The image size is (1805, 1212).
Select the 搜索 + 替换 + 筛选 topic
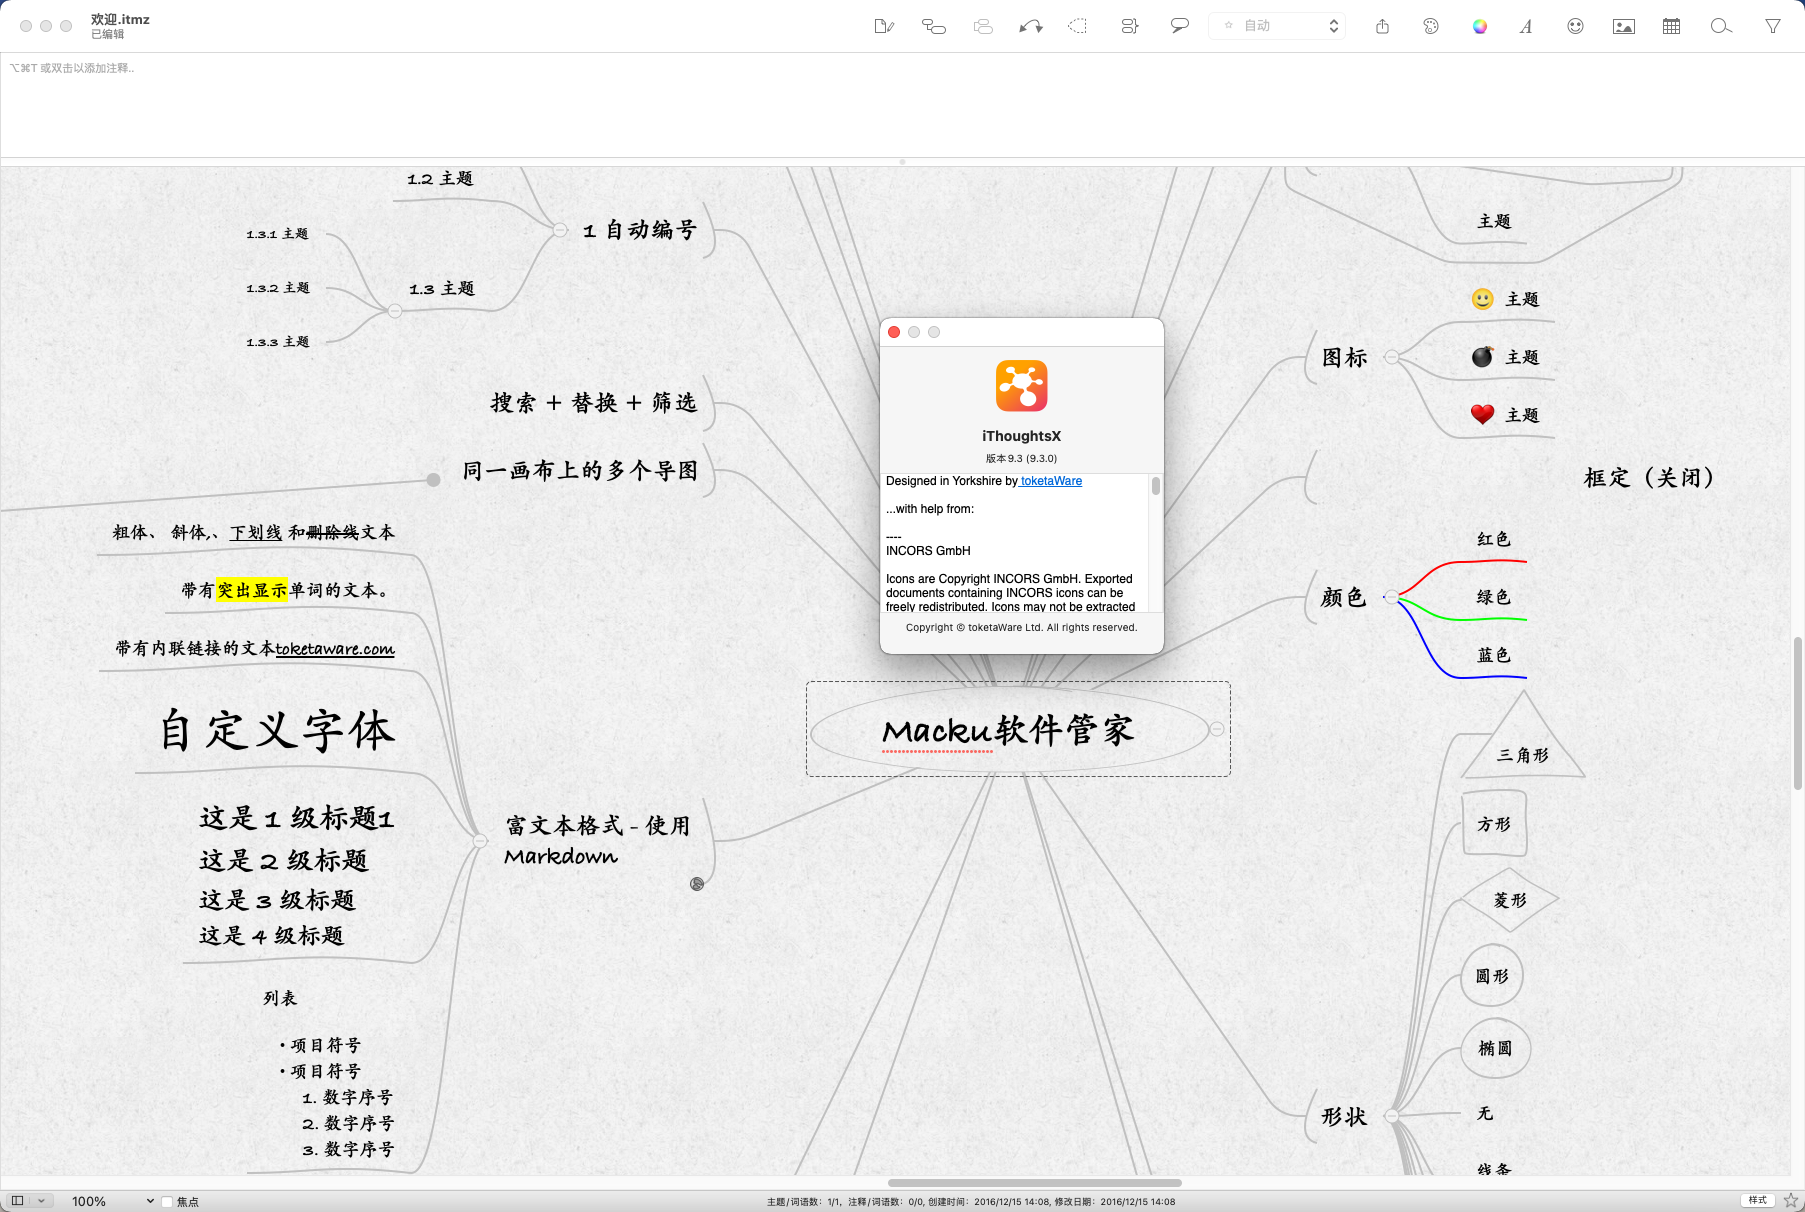(594, 403)
